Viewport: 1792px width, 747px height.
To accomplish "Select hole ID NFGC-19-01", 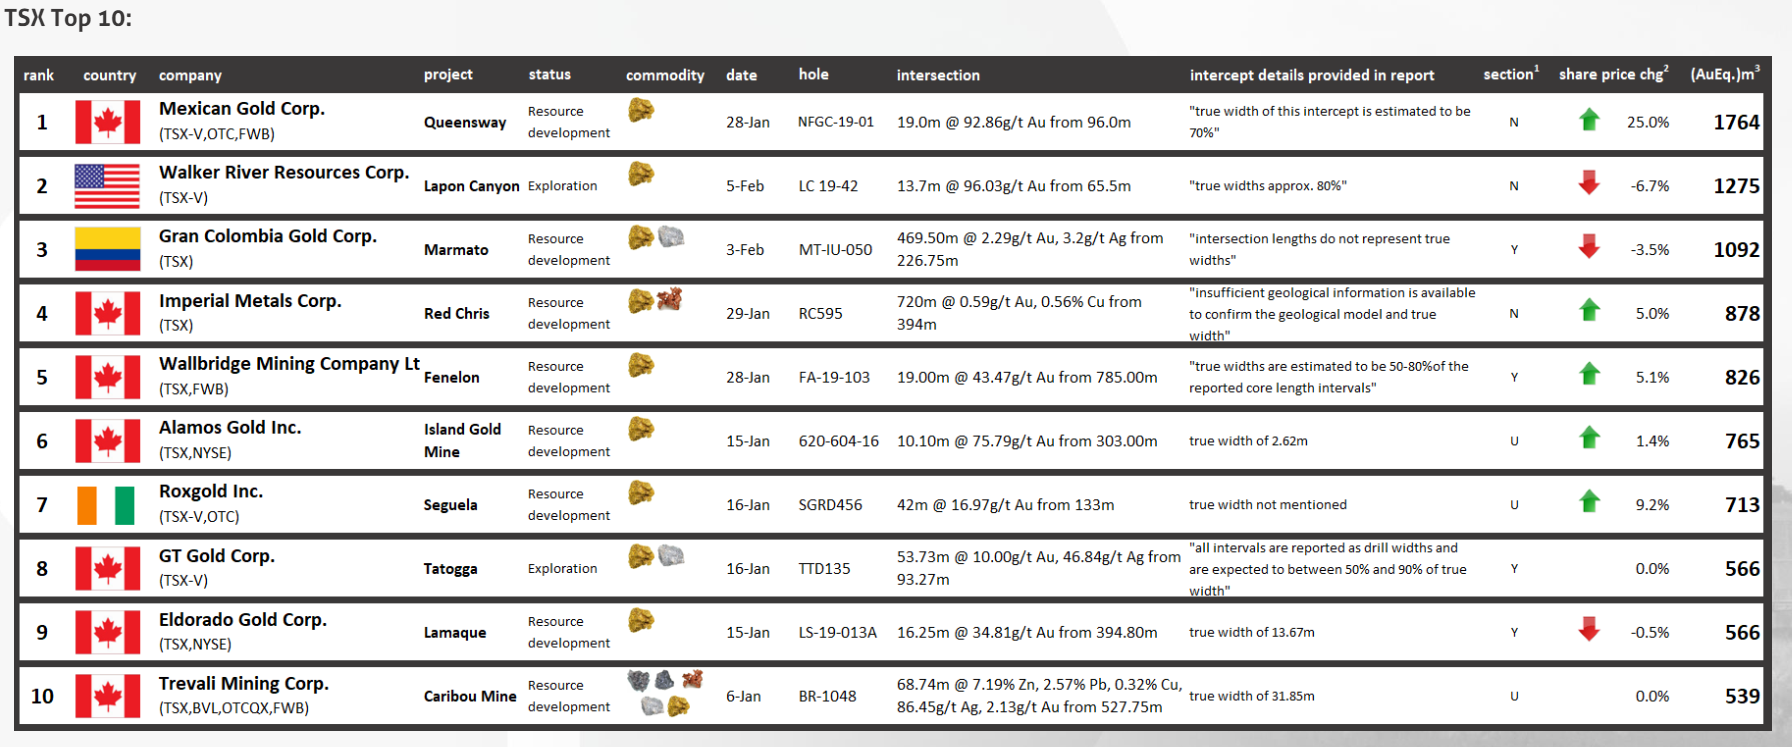I will tap(835, 122).
